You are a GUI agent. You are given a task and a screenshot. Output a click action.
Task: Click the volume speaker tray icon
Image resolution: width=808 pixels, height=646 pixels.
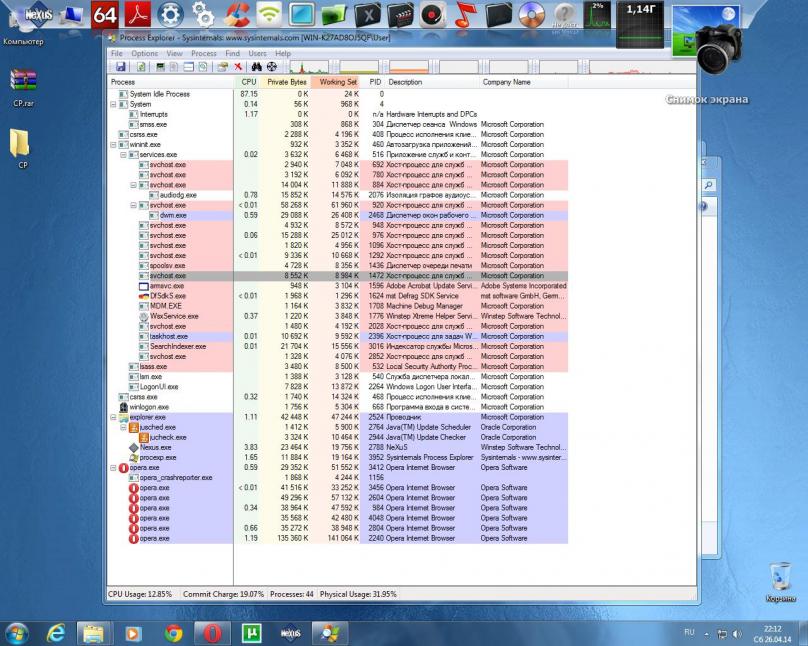tap(738, 634)
